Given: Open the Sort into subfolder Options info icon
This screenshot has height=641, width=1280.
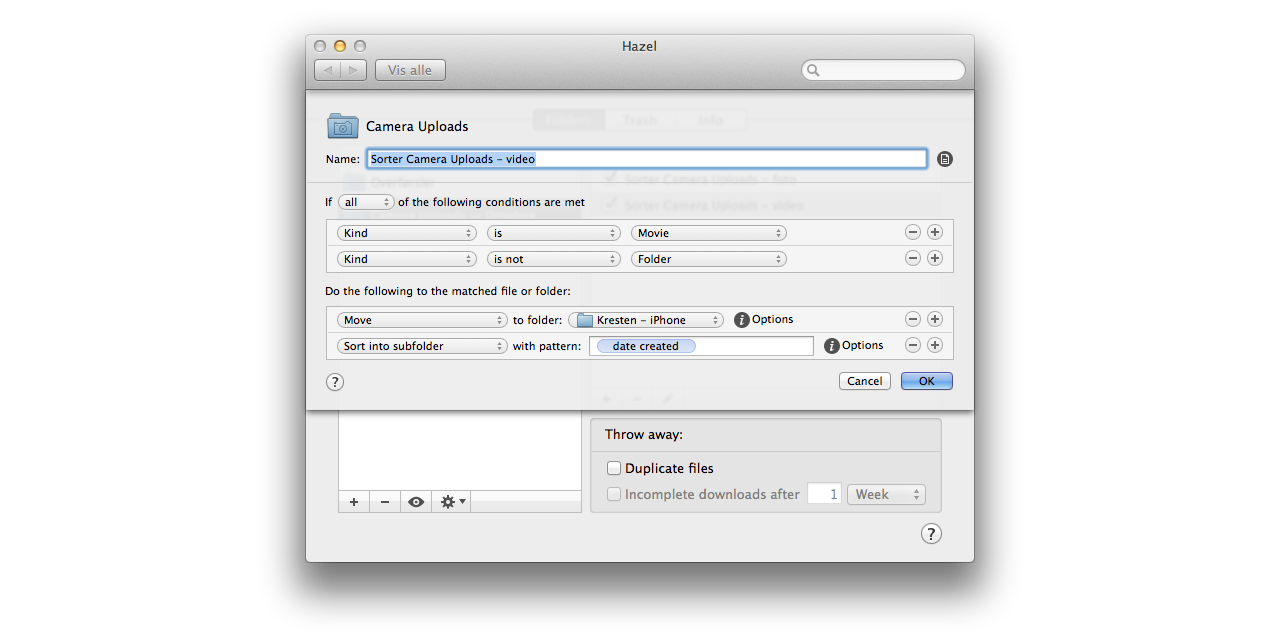Looking at the screenshot, I should pyautogui.click(x=832, y=346).
